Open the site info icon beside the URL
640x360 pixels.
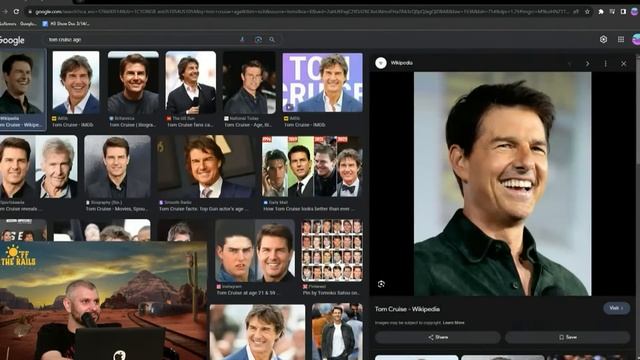30,12
